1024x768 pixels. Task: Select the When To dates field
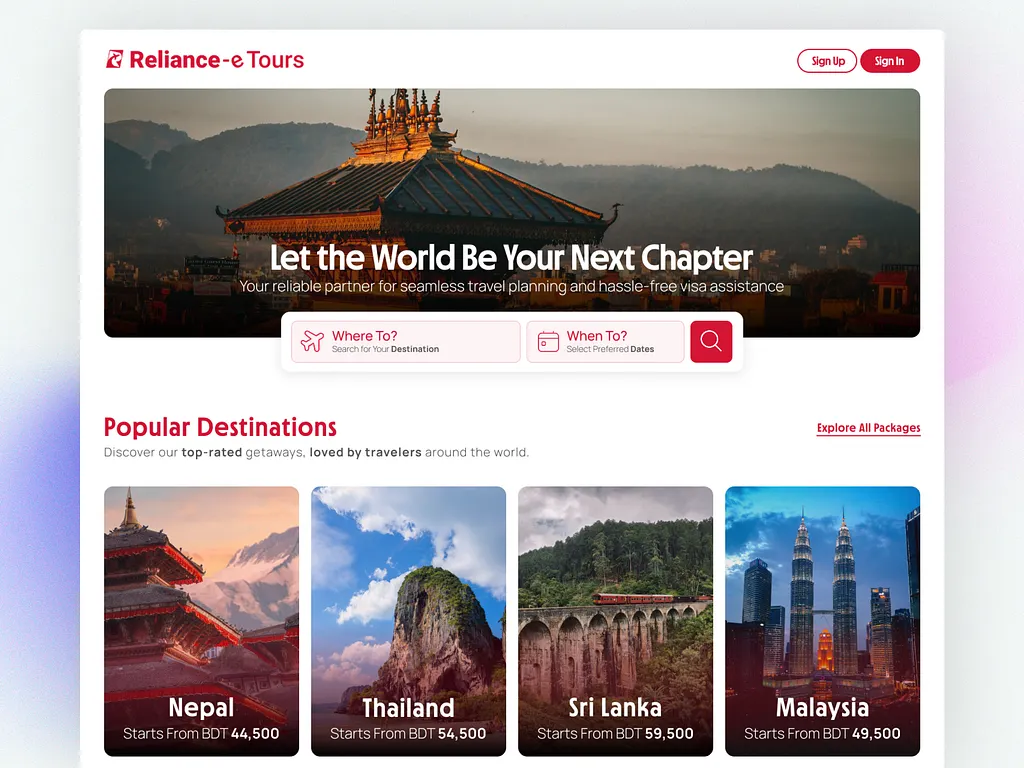605,342
